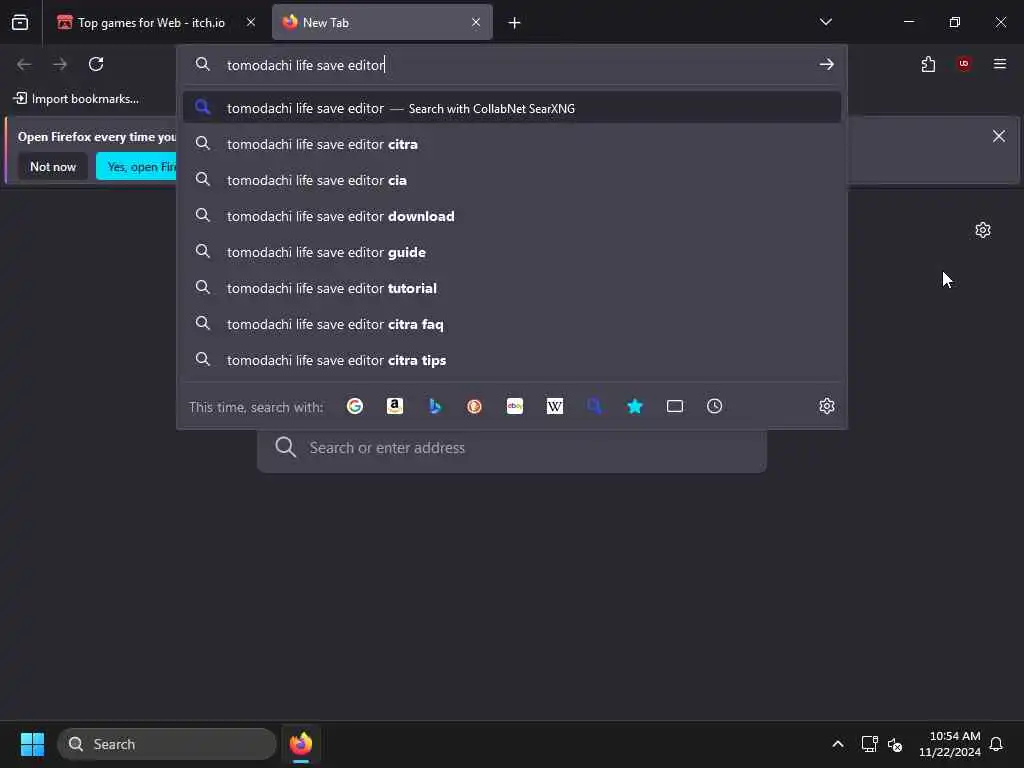
Task: Choose suggestion ending in "citra faq"
Action: click(512, 324)
